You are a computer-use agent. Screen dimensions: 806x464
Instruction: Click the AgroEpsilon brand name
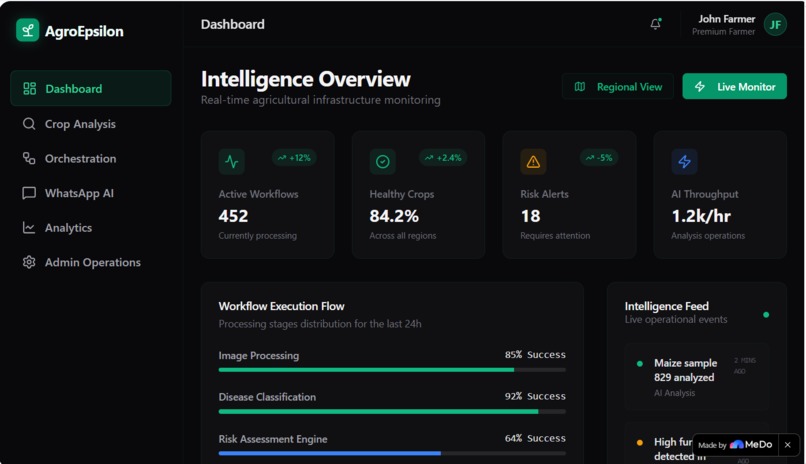(84, 31)
